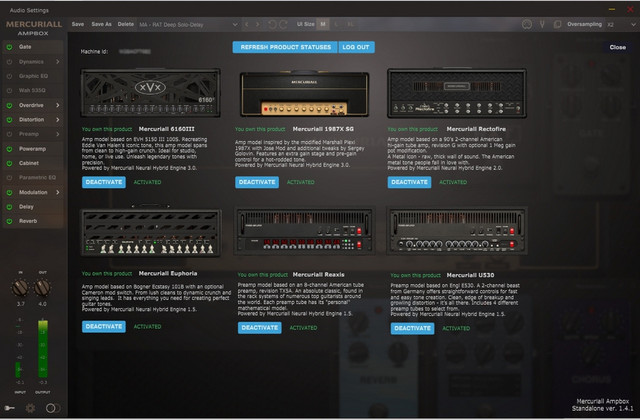Deactivate Mercuriall Euphoria

(x=104, y=327)
